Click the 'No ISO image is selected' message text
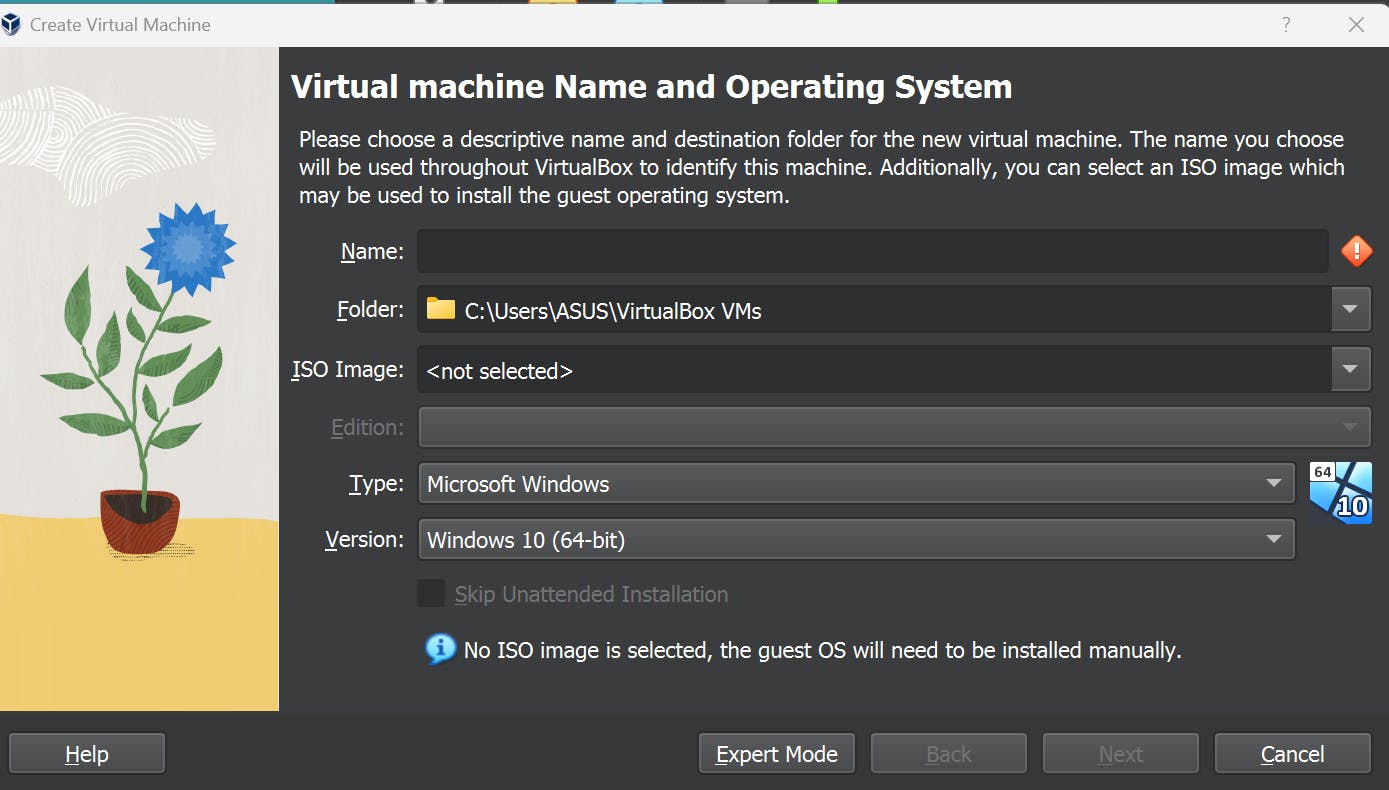This screenshot has height=790, width=1389. [x=823, y=651]
